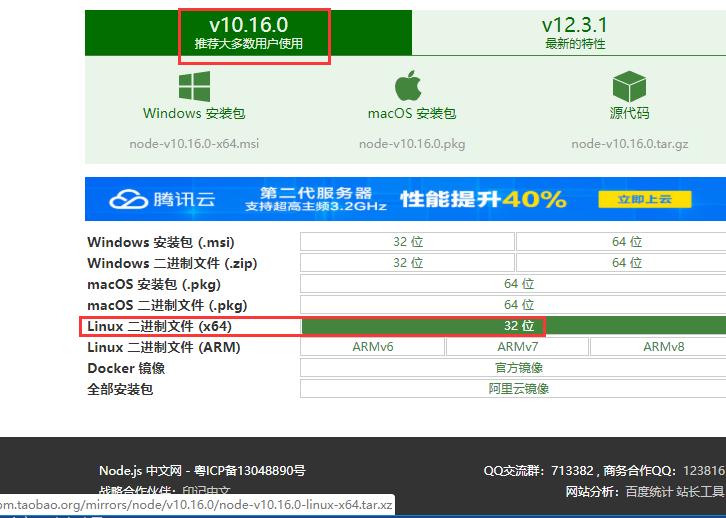Click the 立即上云 banner button
Viewport: 726px width, 518px height.
[645, 200]
